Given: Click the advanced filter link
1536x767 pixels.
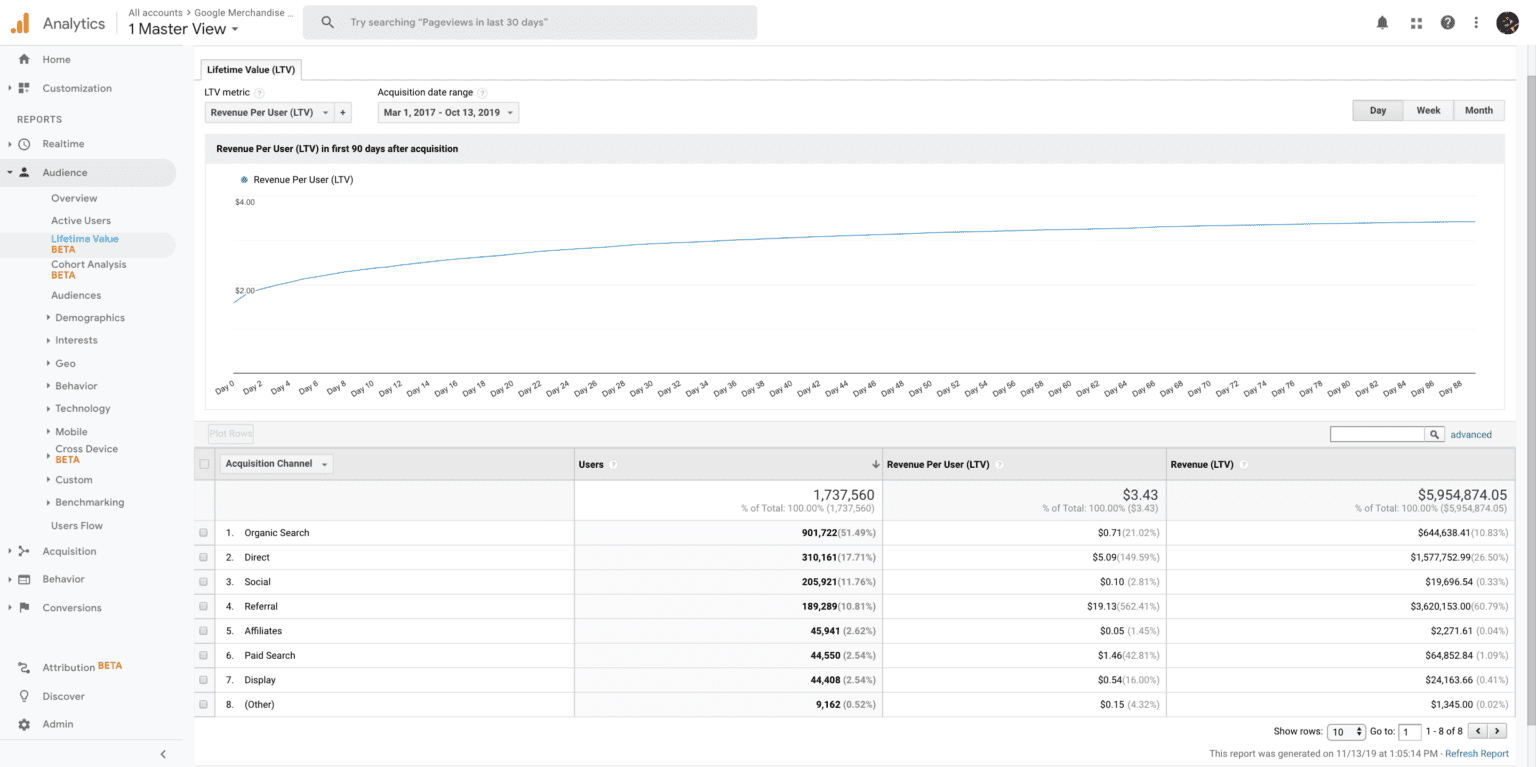Looking at the screenshot, I should point(1471,434).
